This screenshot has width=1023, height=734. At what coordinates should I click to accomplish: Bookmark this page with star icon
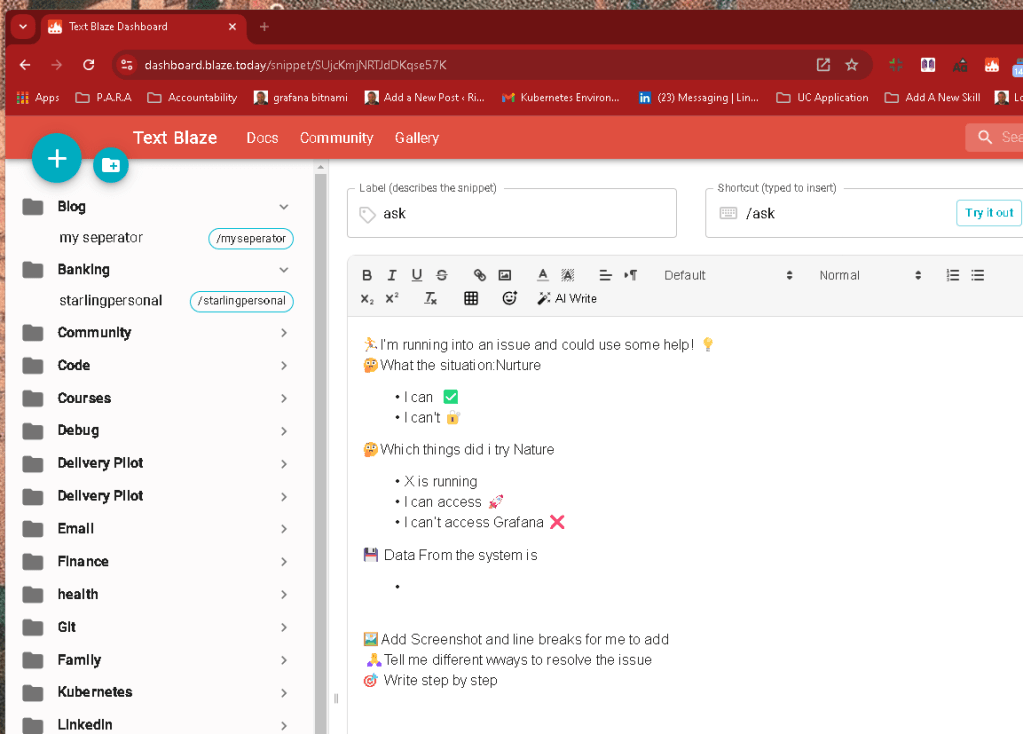[x=851, y=65]
